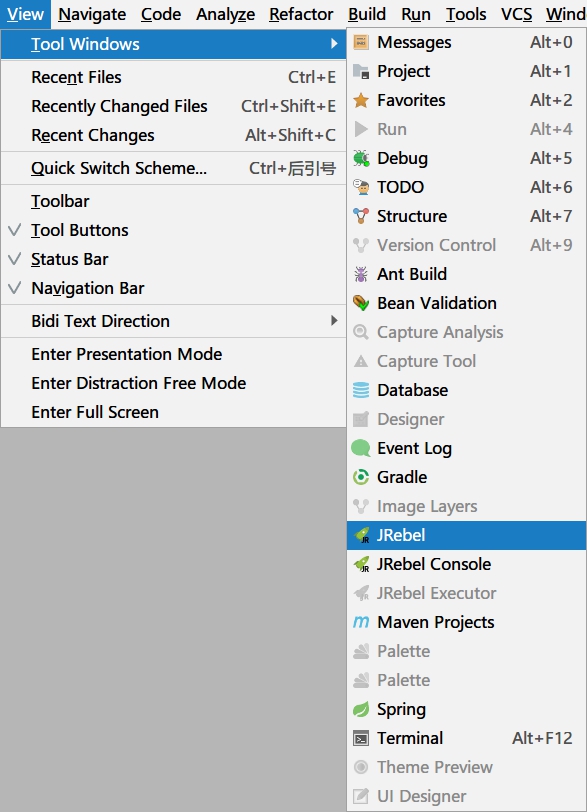Select Enter Presentation Mode

[x=173, y=354]
